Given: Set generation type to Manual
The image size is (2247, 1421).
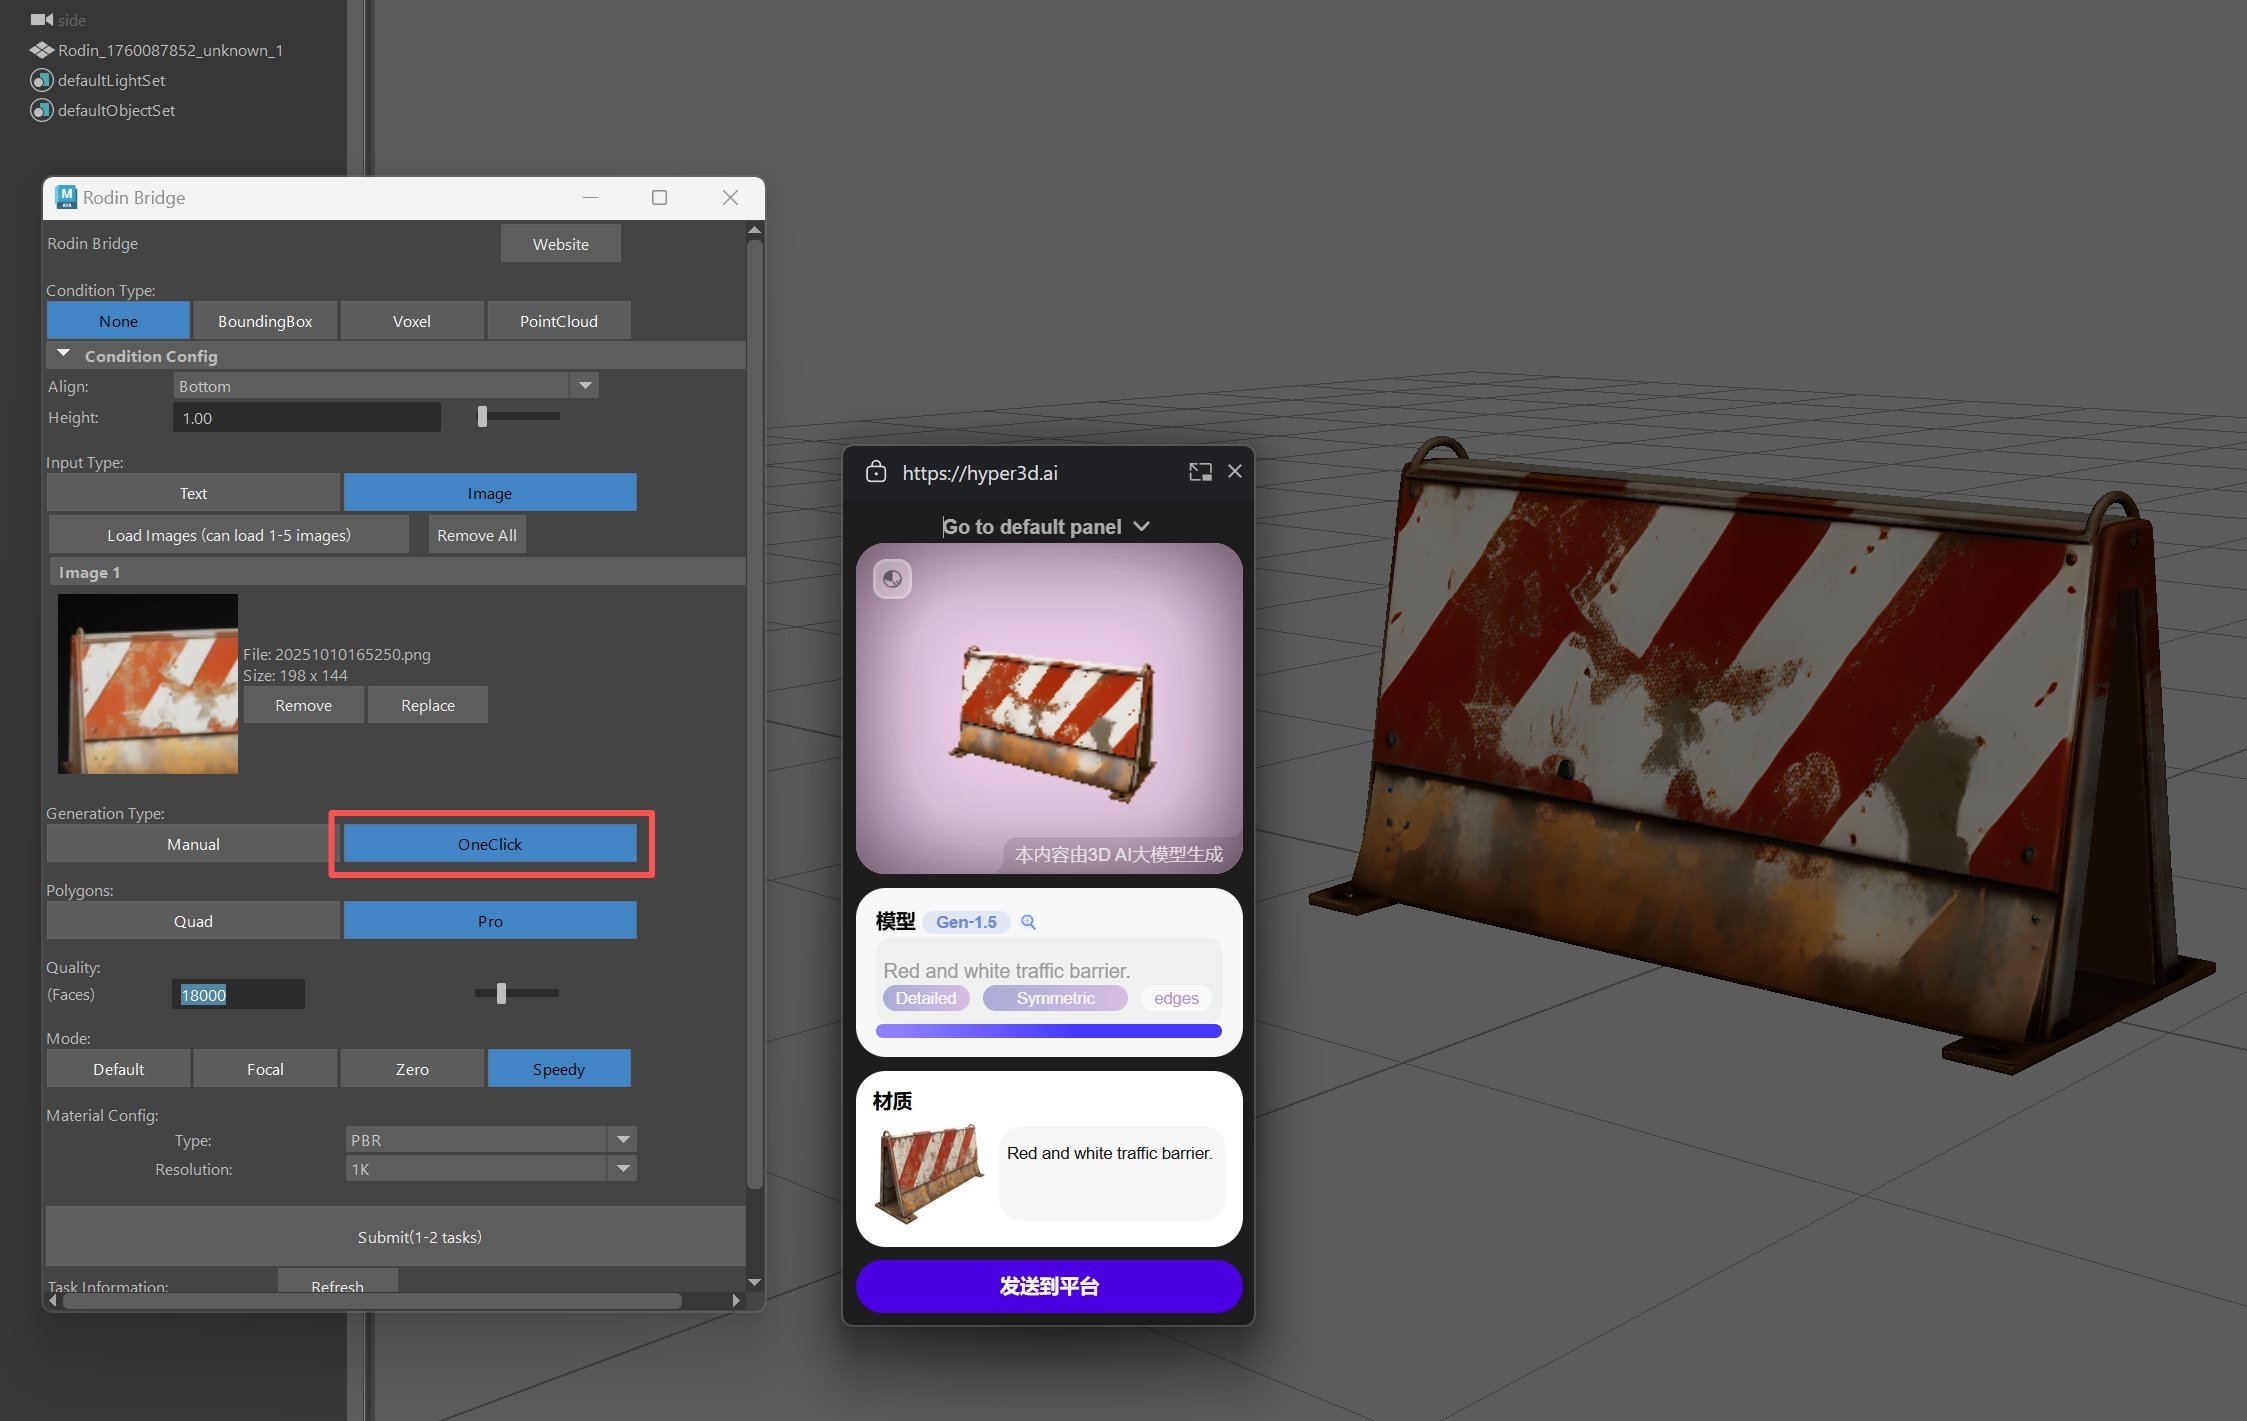Looking at the screenshot, I should pos(193,844).
